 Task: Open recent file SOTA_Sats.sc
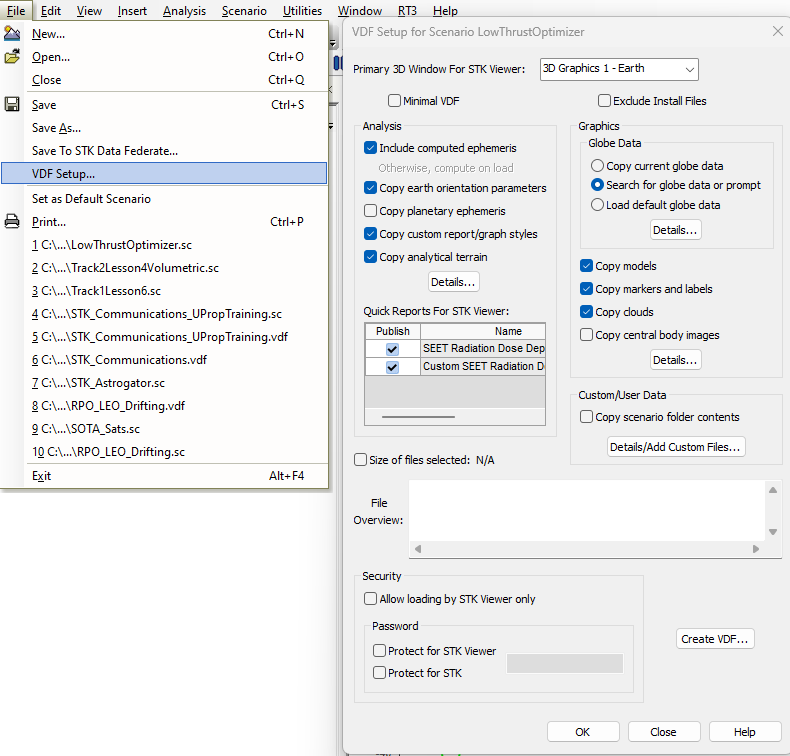[x=164, y=429]
